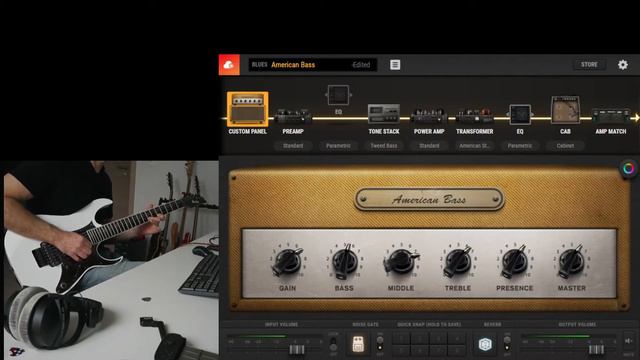Toggle the input volume Lock switch
Image resolution: width=640 pixels, height=360 pixels.
[333, 344]
